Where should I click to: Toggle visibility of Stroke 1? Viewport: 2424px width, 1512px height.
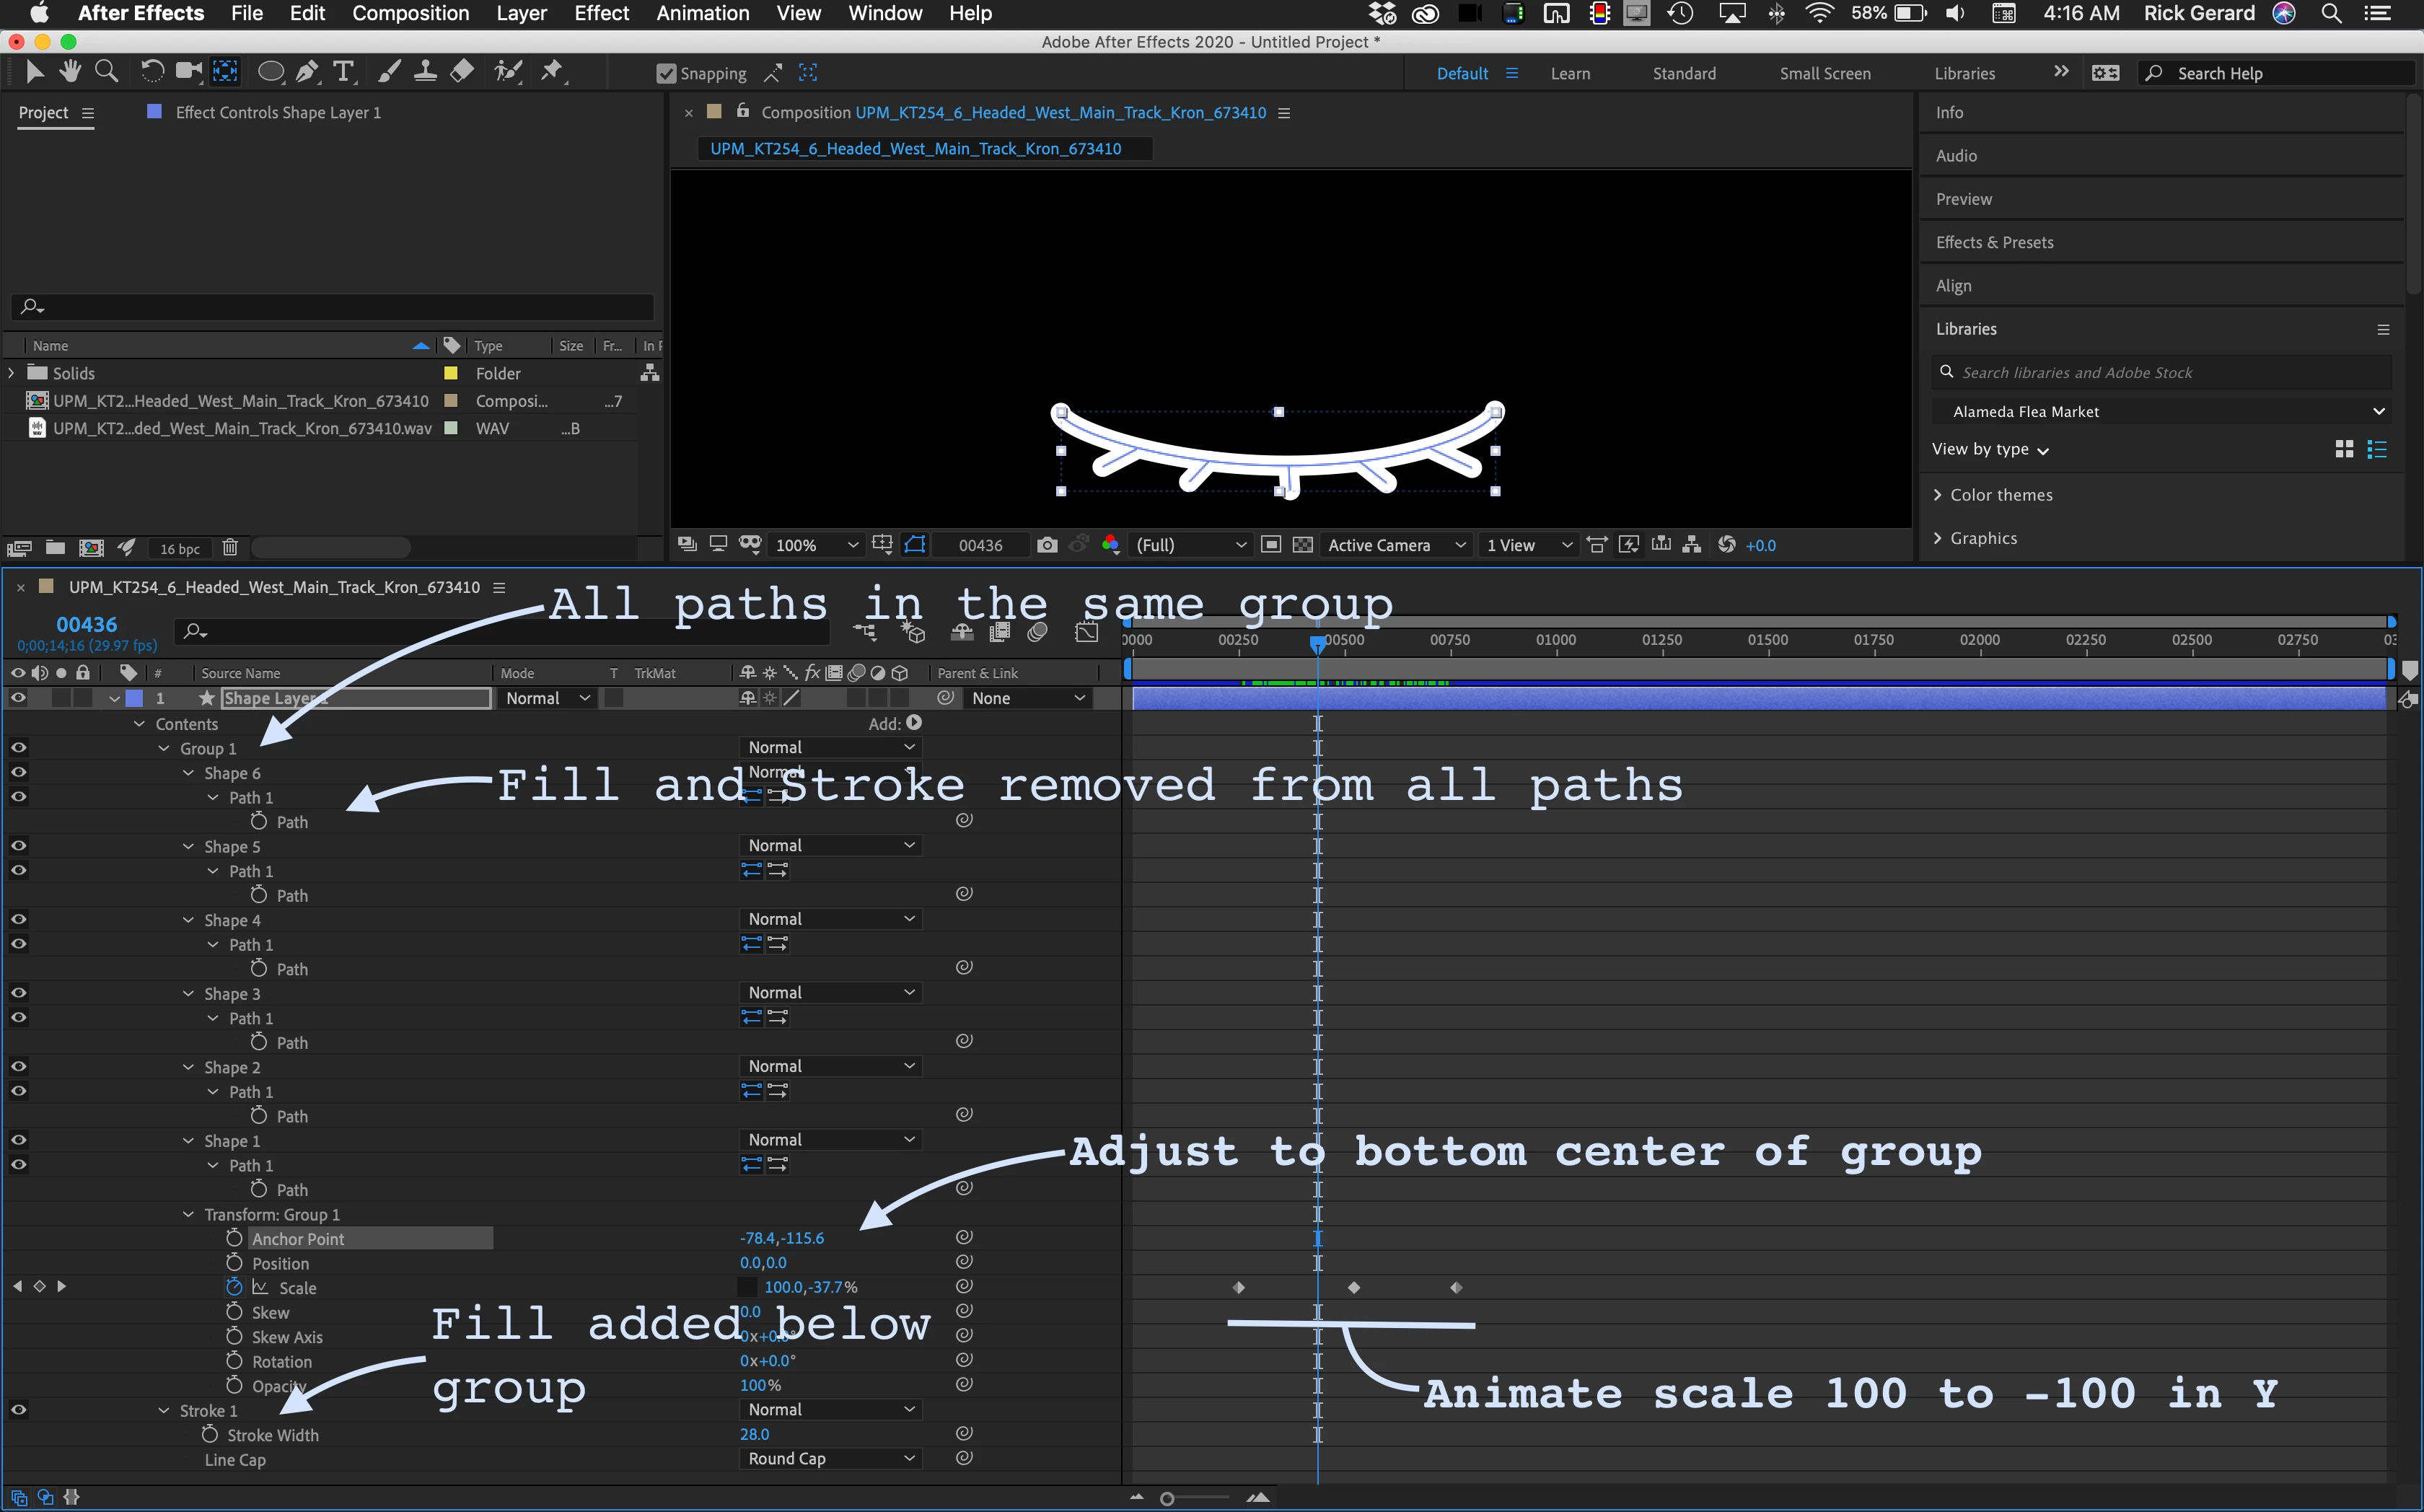coord(18,1410)
